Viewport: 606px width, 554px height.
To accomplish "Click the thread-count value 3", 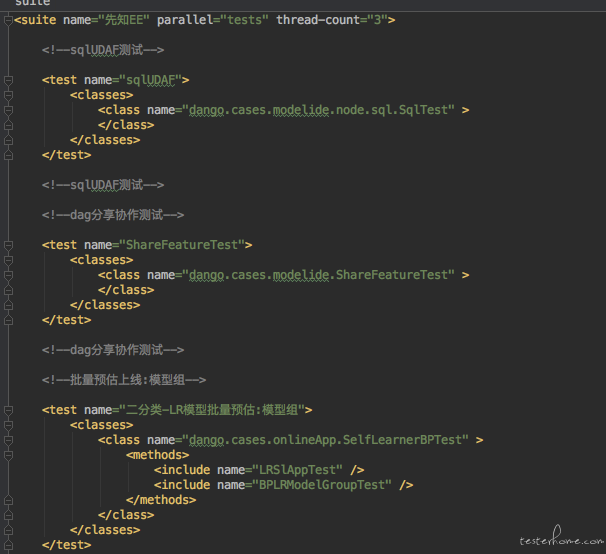I will (x=378, y=20).
